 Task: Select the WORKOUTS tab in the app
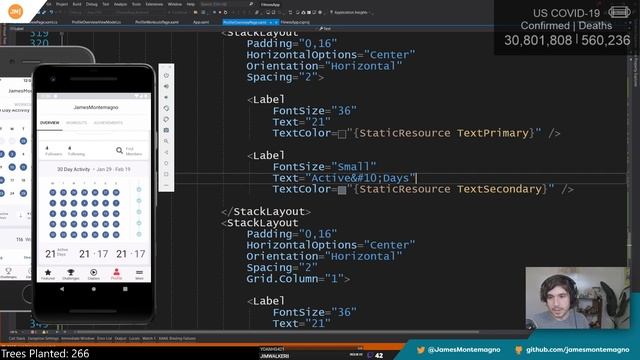76,123
